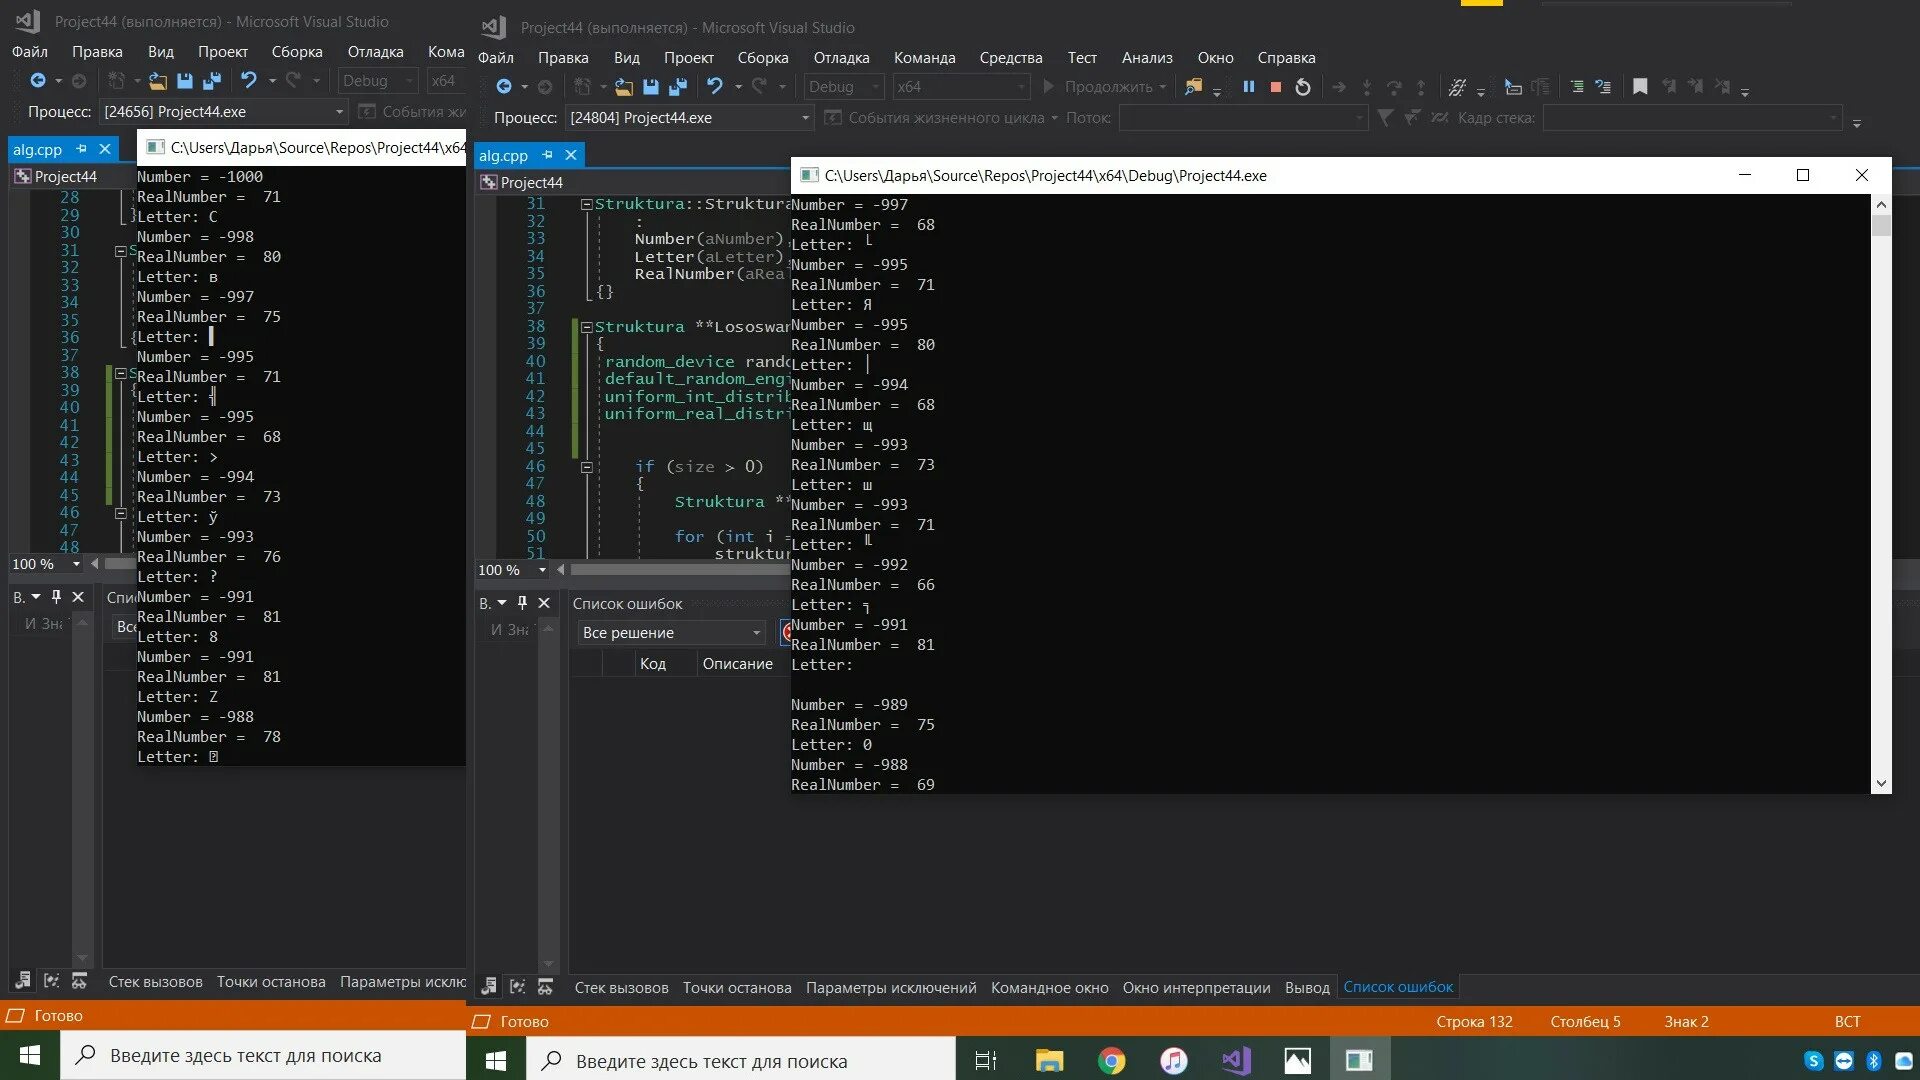Open x64 platform dropdown in right window

coord(960,87)
